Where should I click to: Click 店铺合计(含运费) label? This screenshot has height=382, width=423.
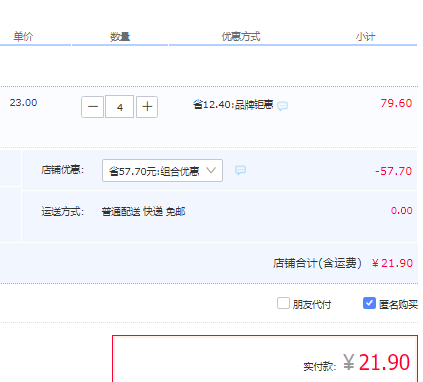317,263
